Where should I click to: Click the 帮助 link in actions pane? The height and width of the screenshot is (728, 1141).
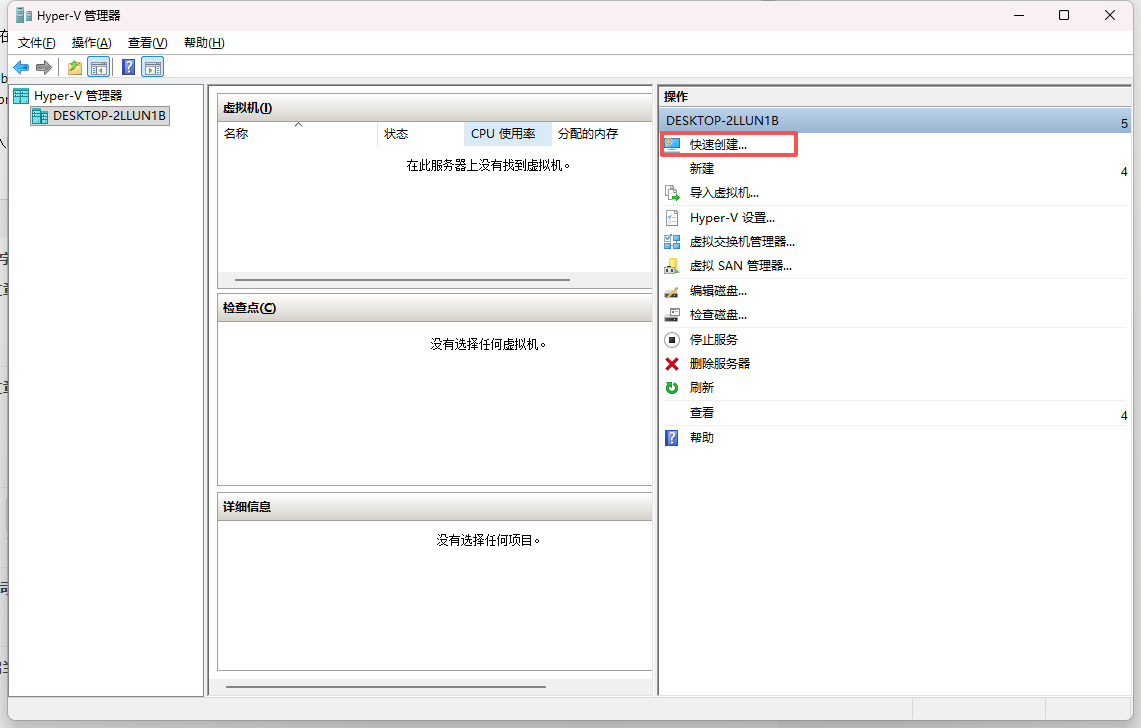[702, 438]
